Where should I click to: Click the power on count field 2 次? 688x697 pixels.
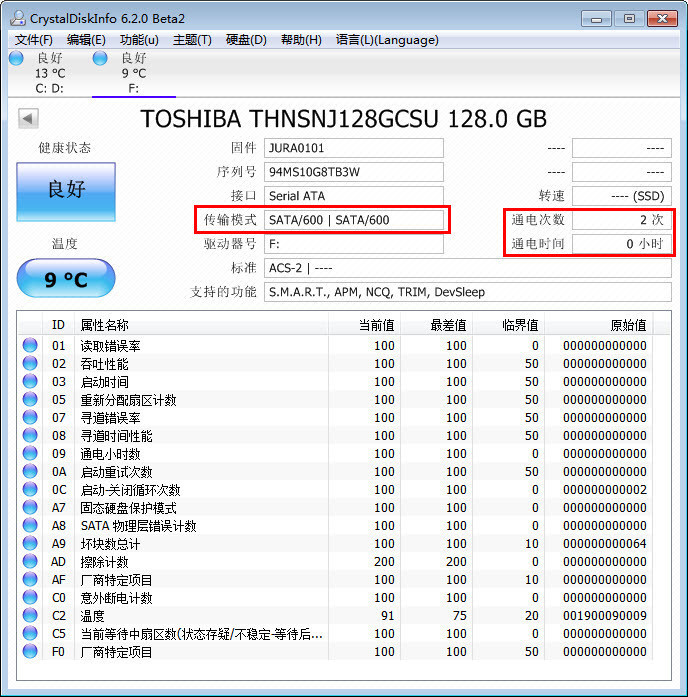coord(621,220)
